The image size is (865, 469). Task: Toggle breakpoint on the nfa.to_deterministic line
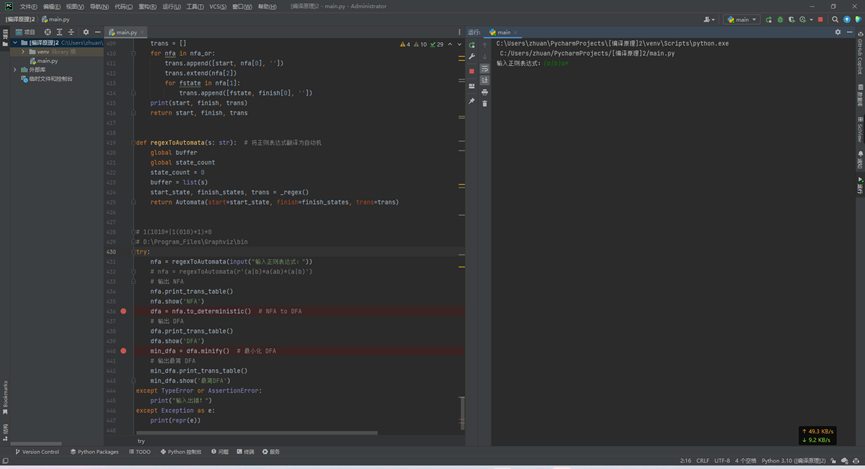click(x=124, y=311)
